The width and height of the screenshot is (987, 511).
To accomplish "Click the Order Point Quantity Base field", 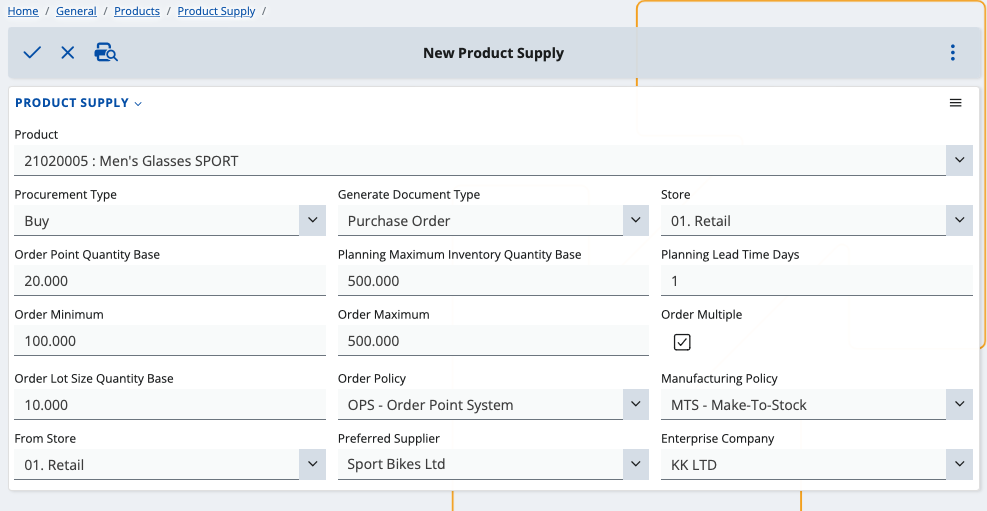I will tap(170, 281).
